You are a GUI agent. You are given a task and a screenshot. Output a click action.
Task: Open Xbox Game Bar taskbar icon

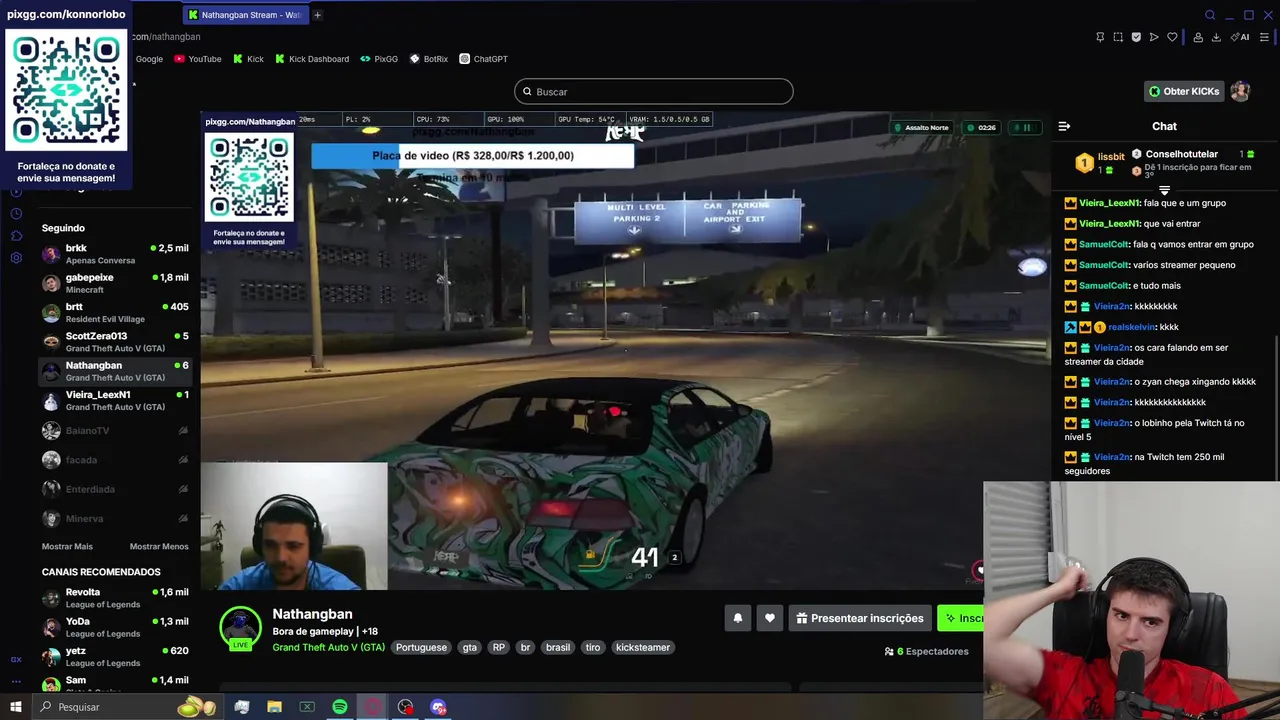pyautogui.click(x=307, y=707)
